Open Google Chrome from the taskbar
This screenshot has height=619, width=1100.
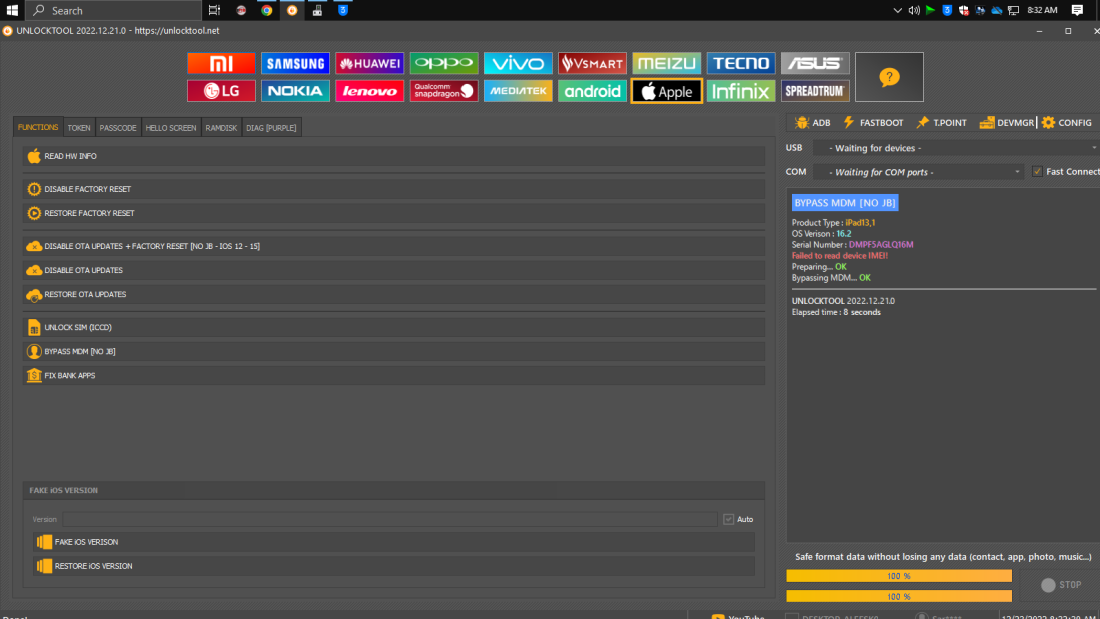pyautogui.click(x=267, y=10)
